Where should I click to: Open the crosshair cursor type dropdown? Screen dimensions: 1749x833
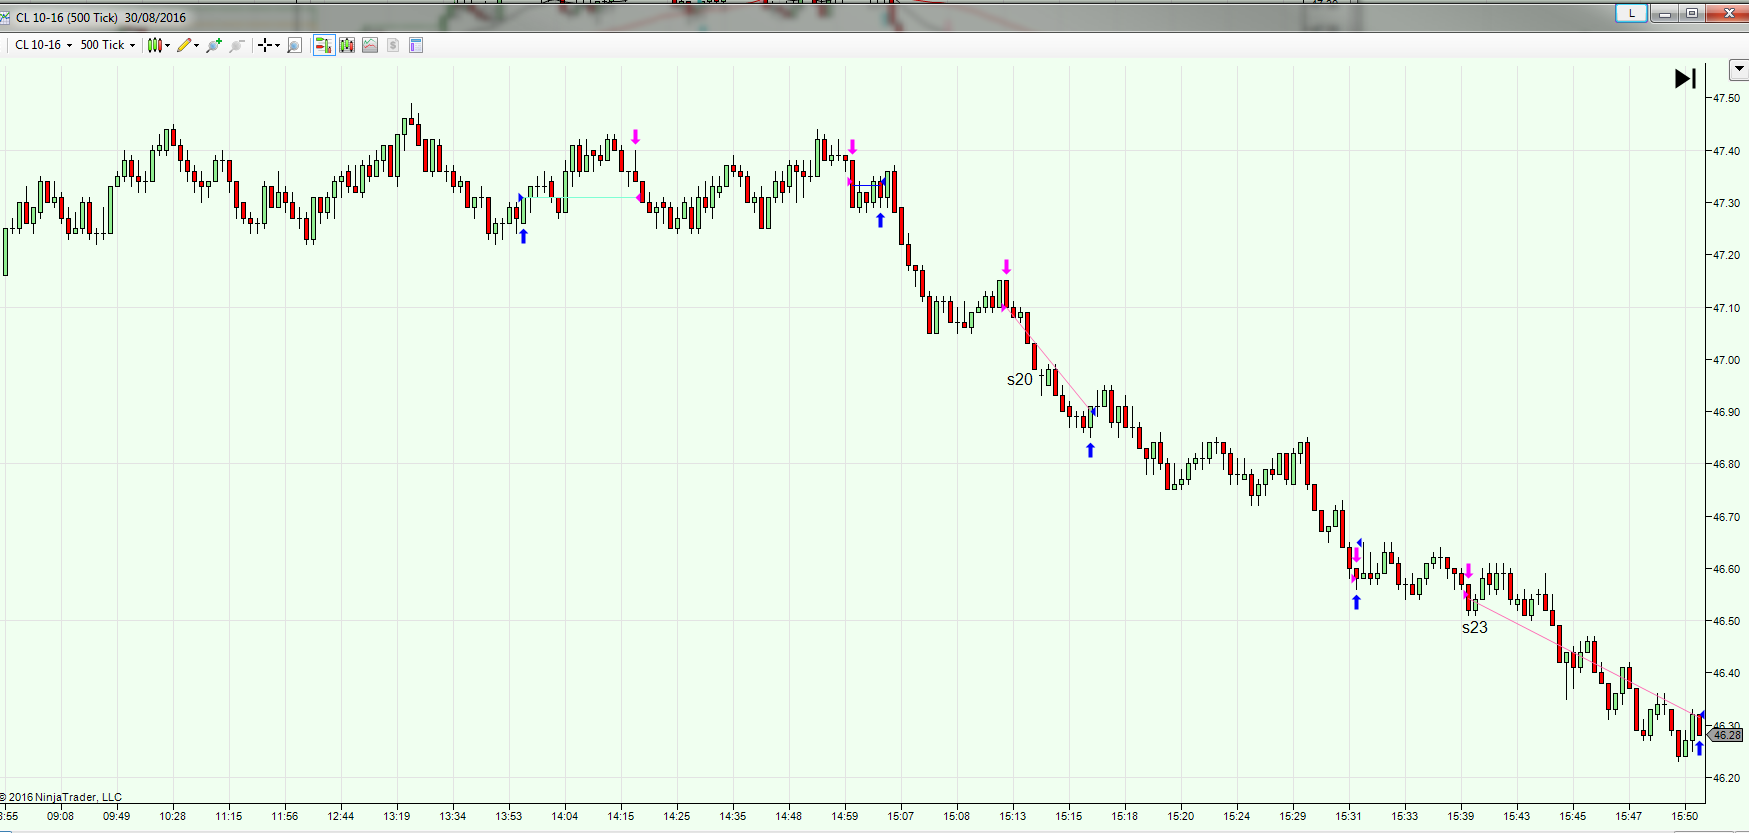click(x=268, y=45)
